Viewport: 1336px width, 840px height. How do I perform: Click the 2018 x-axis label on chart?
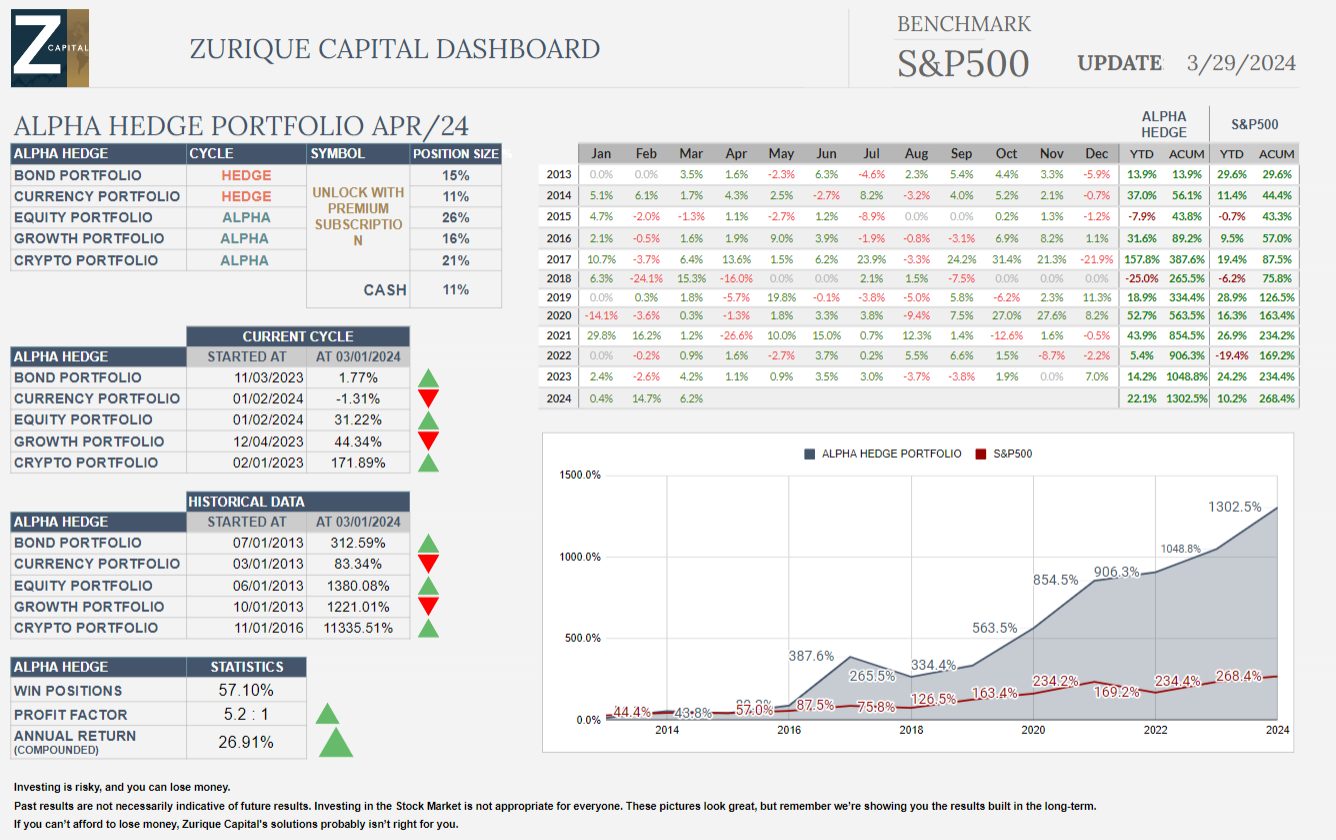(911, 730)
